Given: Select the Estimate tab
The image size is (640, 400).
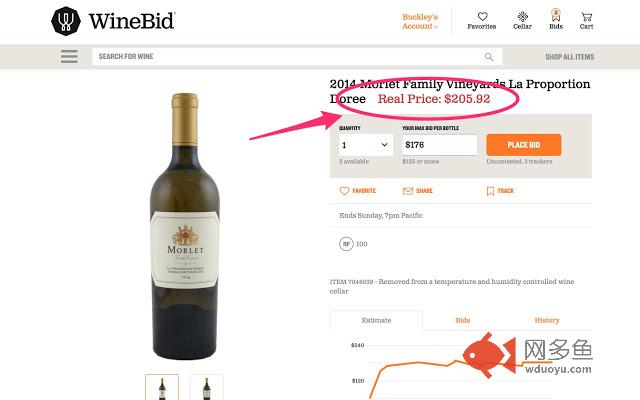Looking at the screenshot, I should (x=376, y=320).
